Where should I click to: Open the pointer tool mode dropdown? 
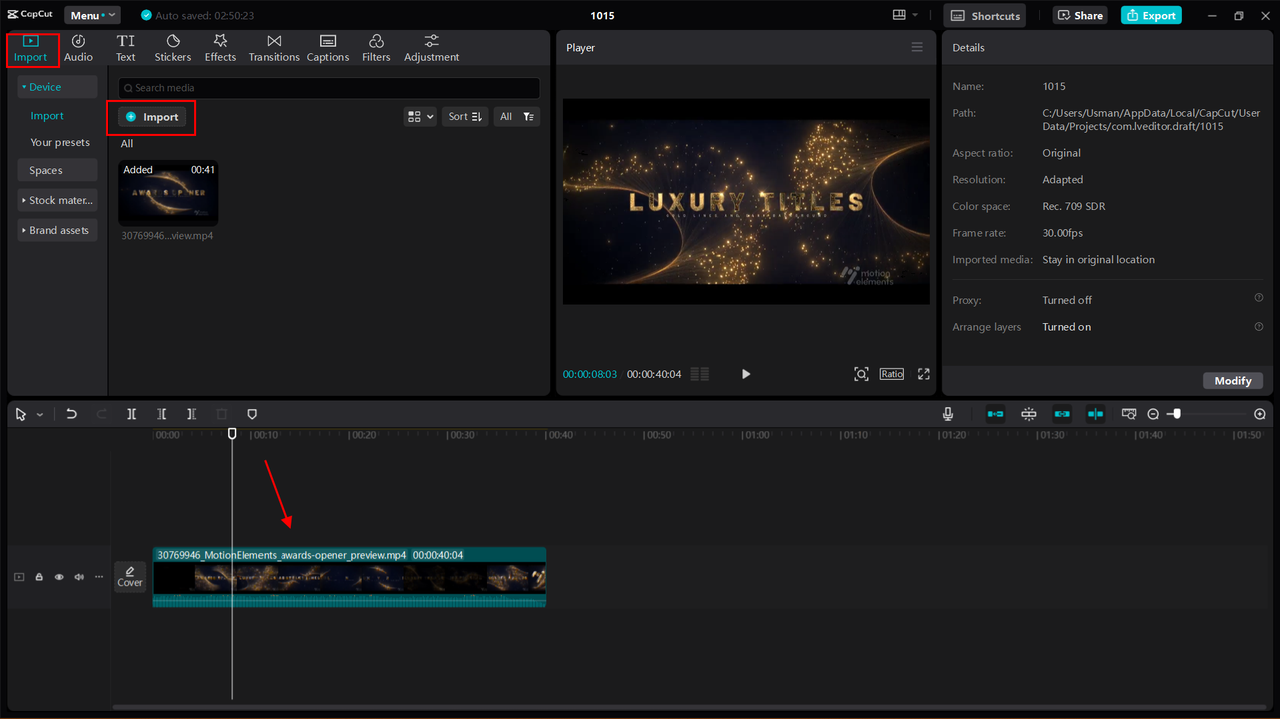[x=40, y=414]
